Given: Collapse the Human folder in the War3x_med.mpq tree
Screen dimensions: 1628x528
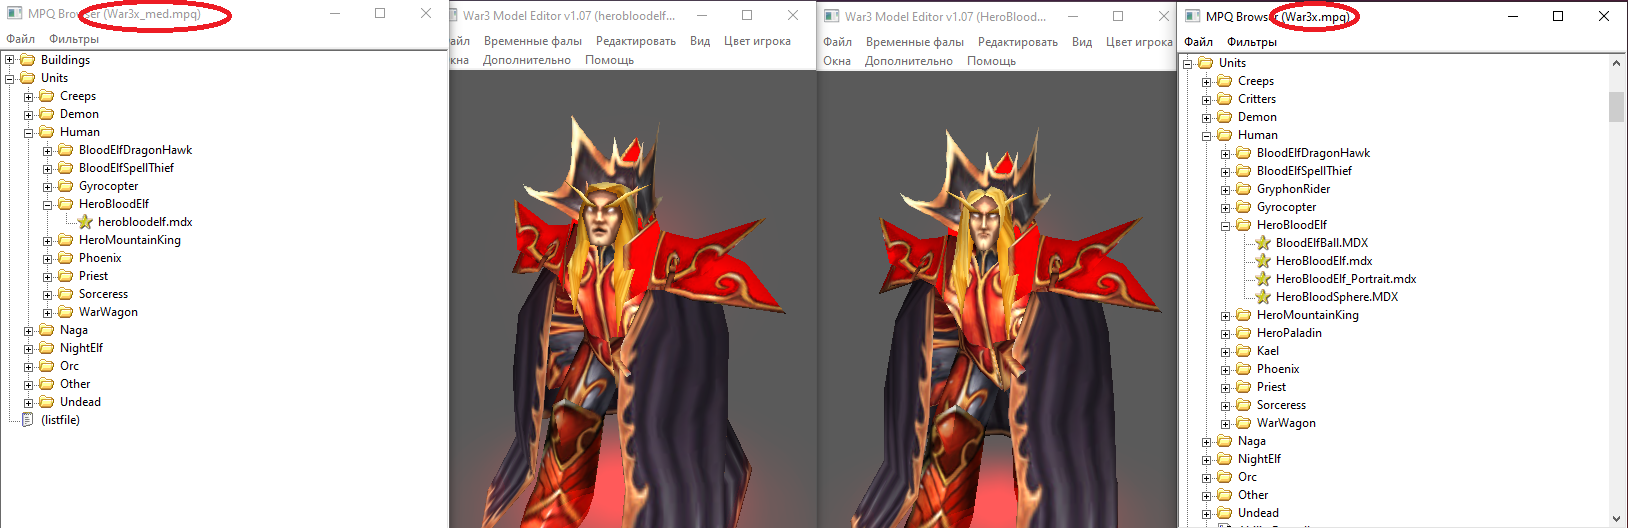Looking at the screenshot, I should (x=29, y=132).
